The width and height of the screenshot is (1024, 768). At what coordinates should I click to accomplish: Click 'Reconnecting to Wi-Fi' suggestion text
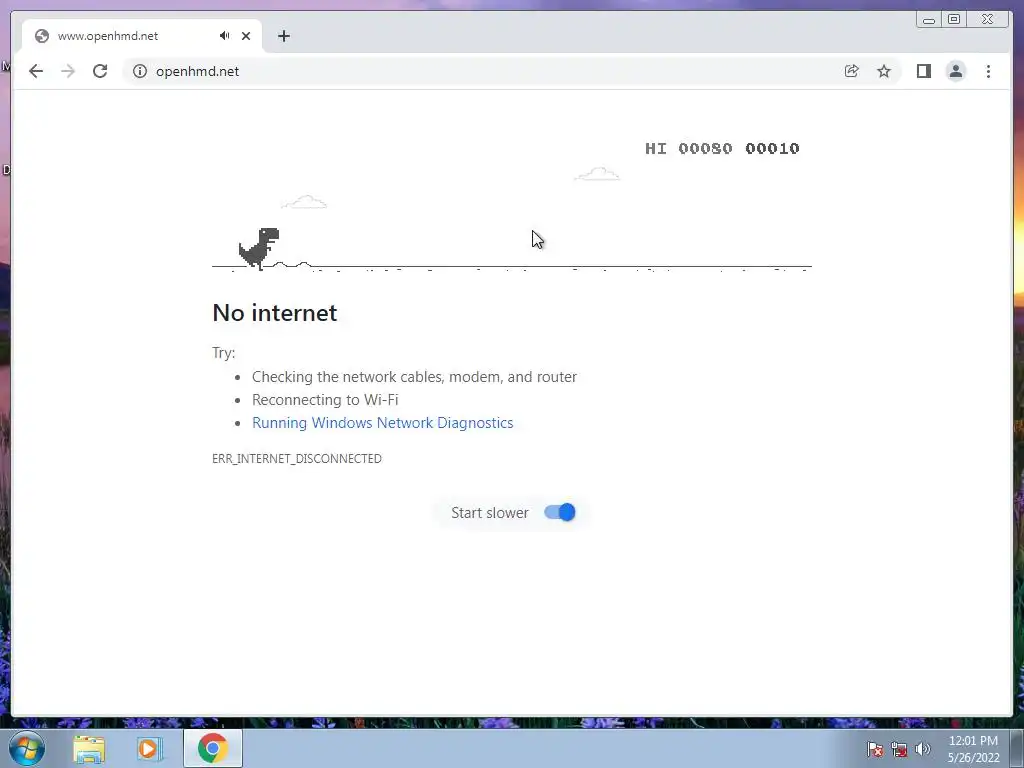coord(325,400)
